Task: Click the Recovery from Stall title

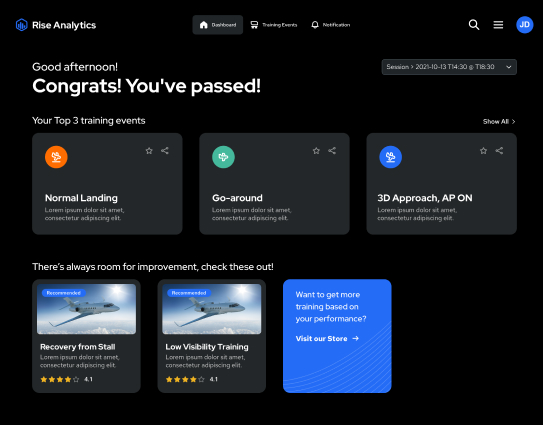Action: pos(78,347)
